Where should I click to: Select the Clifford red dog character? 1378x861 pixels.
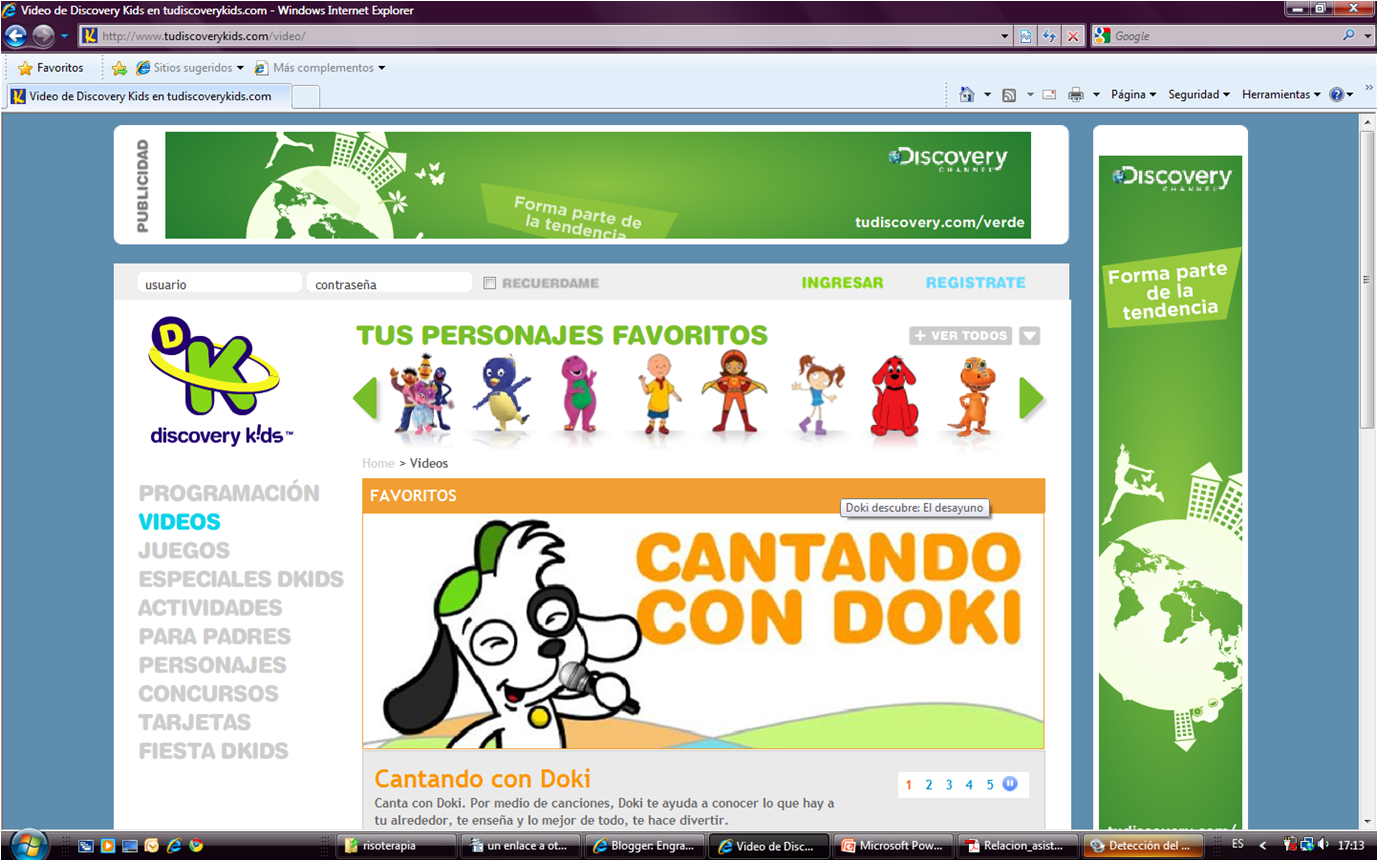pos(892,396)
